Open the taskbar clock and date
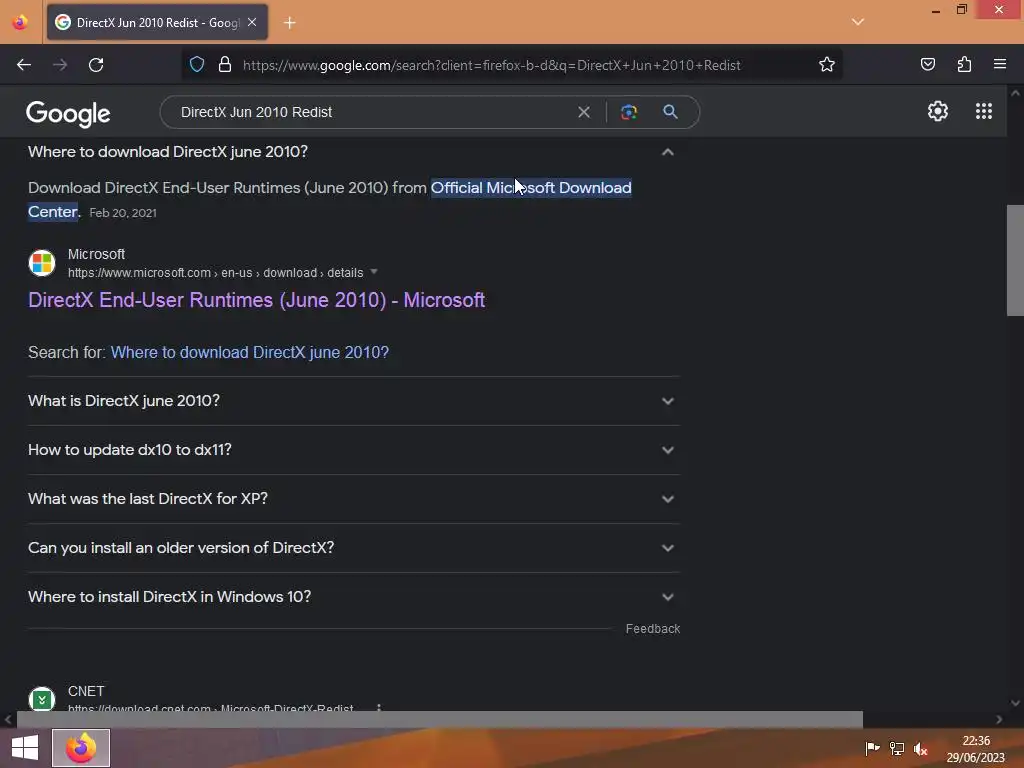The width and height of the screenshot is (1024, 768). (976, 748)
